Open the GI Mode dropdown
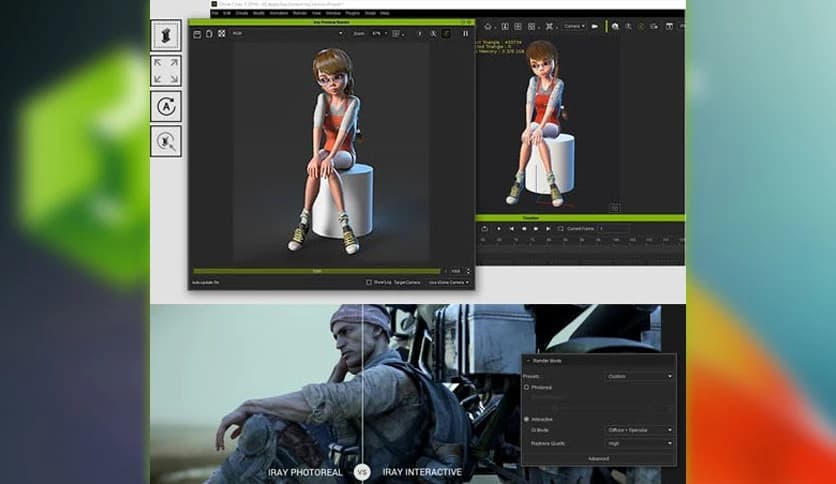836x484 pixels. (x=640, y=430)
